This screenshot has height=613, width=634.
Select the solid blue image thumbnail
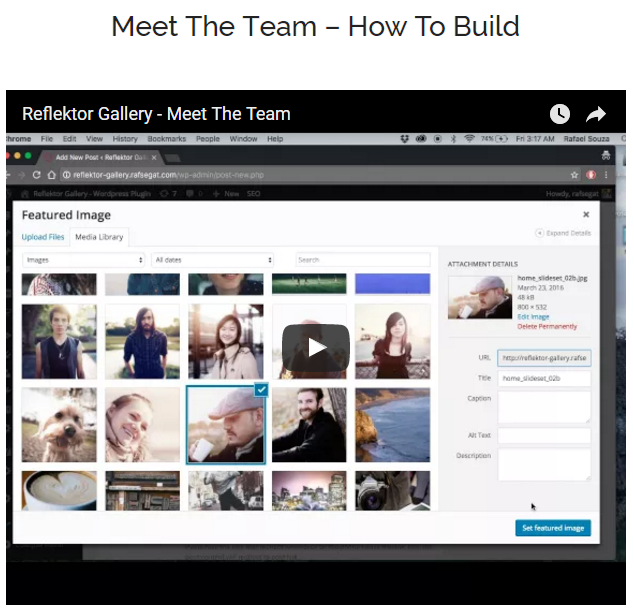click(393, 283)
